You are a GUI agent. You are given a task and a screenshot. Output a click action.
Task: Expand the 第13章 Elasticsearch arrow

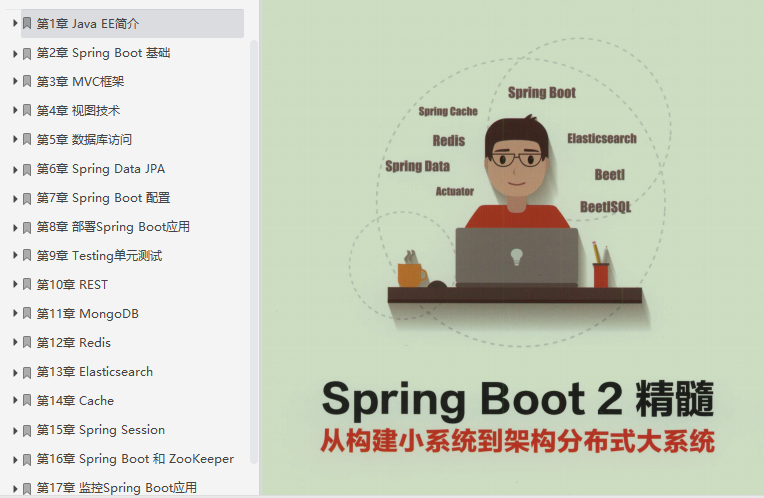15,372
